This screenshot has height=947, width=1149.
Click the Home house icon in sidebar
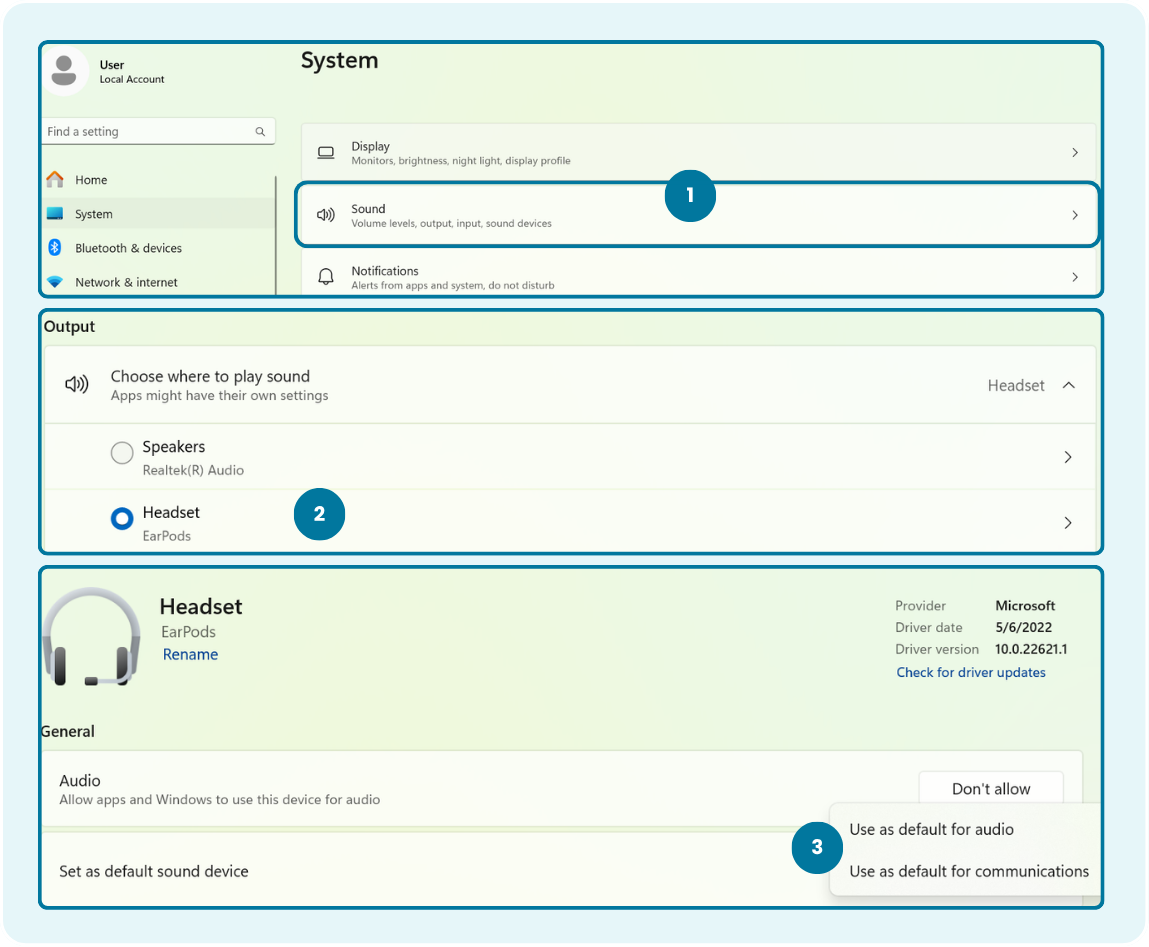(55, 180)
